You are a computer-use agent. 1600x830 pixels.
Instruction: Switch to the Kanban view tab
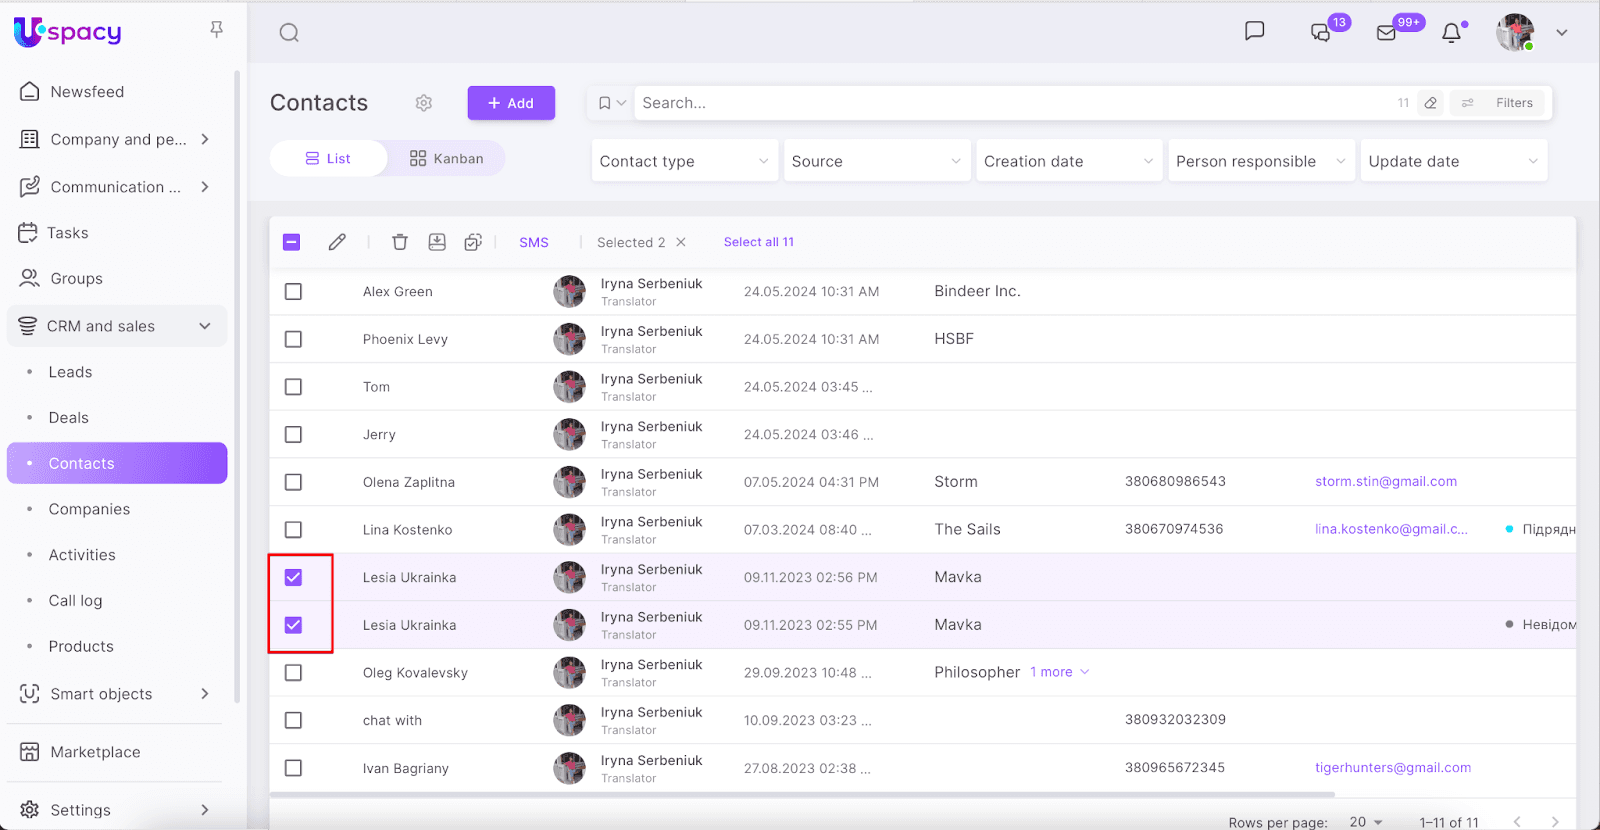[x=446, y=159]
